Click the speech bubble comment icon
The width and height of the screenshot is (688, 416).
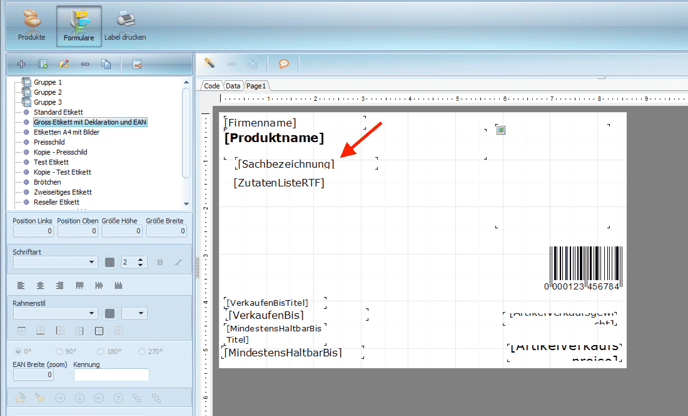pyautogui.click(x=283, y=64)
